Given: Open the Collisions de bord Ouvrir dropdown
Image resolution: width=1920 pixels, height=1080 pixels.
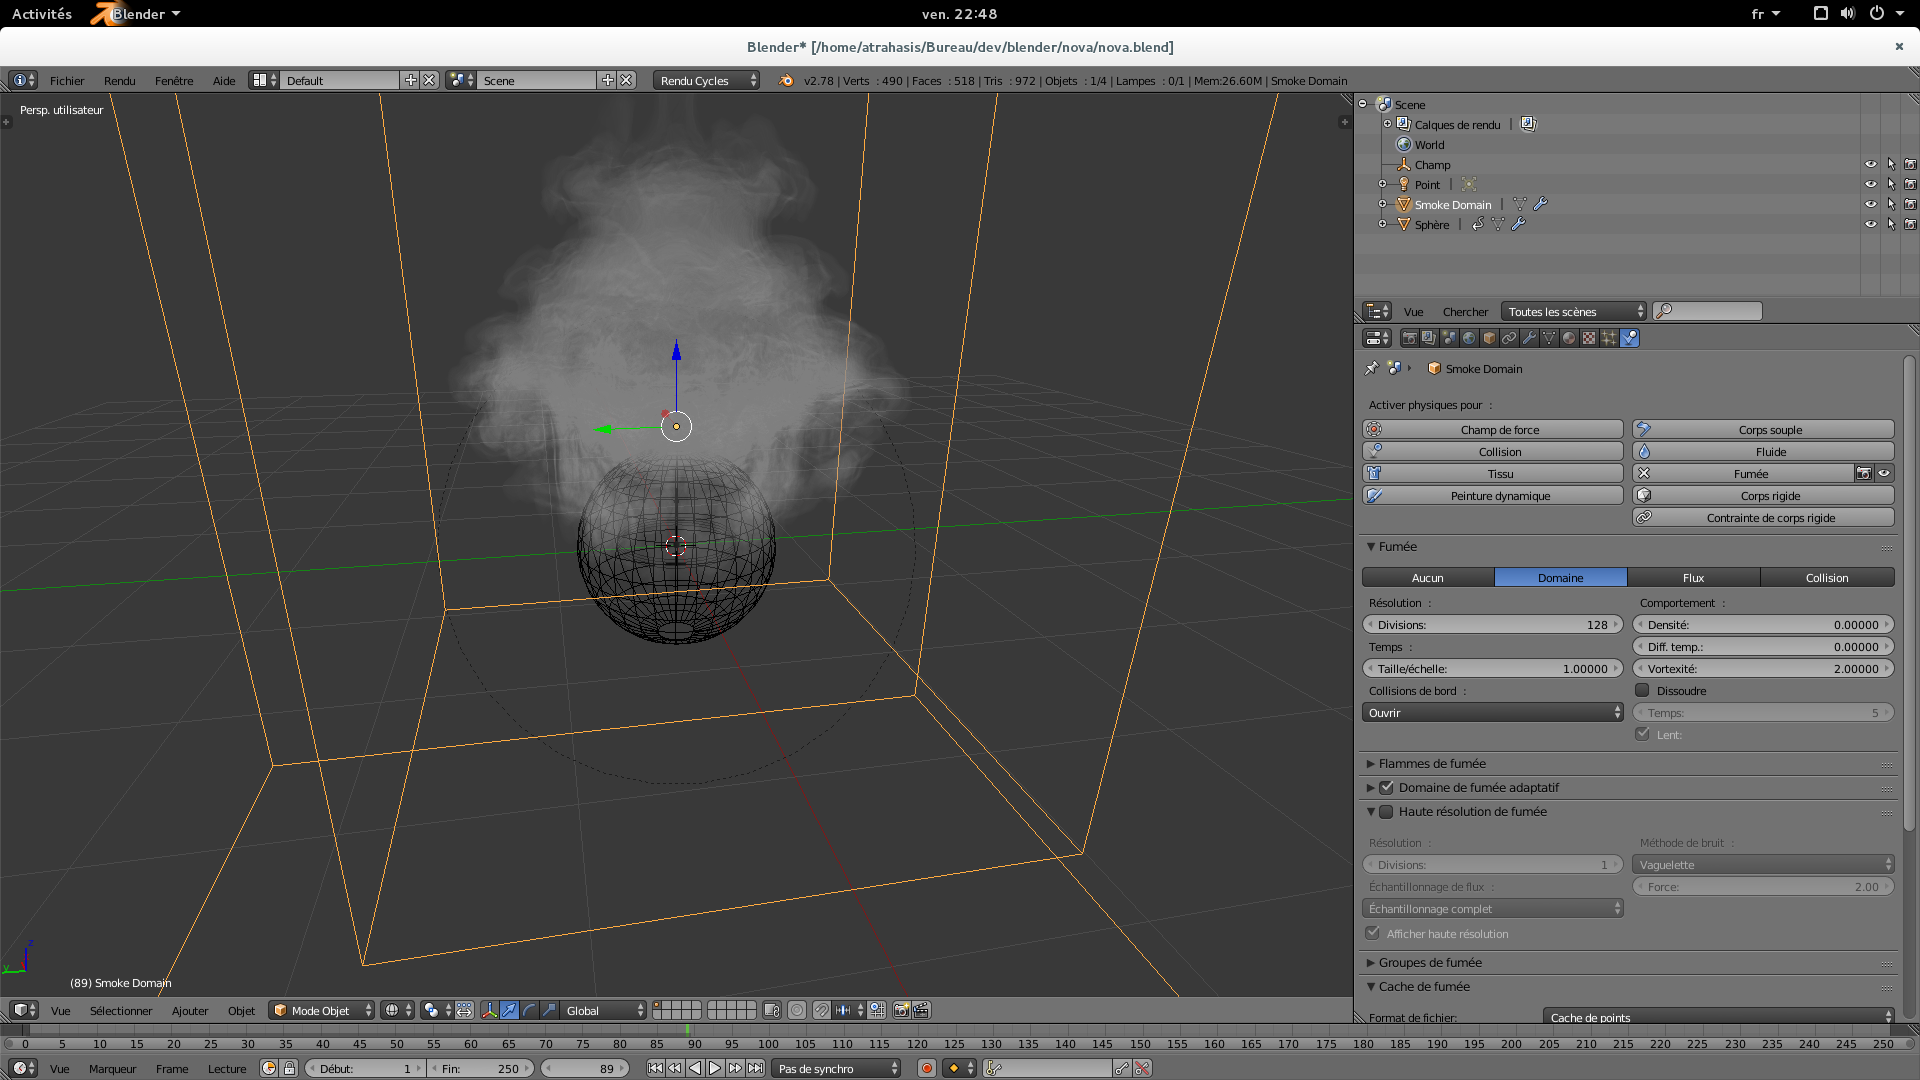Looking at the screenshot, I should [1492, 712].
